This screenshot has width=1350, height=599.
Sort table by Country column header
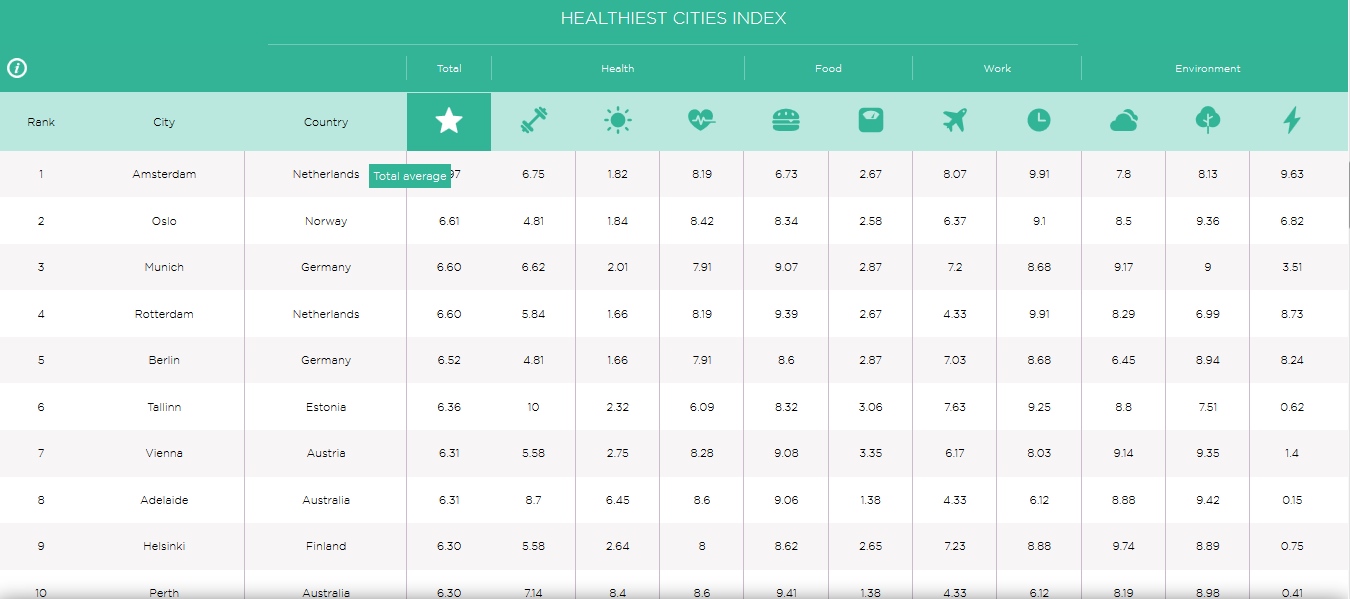[326, 122]
